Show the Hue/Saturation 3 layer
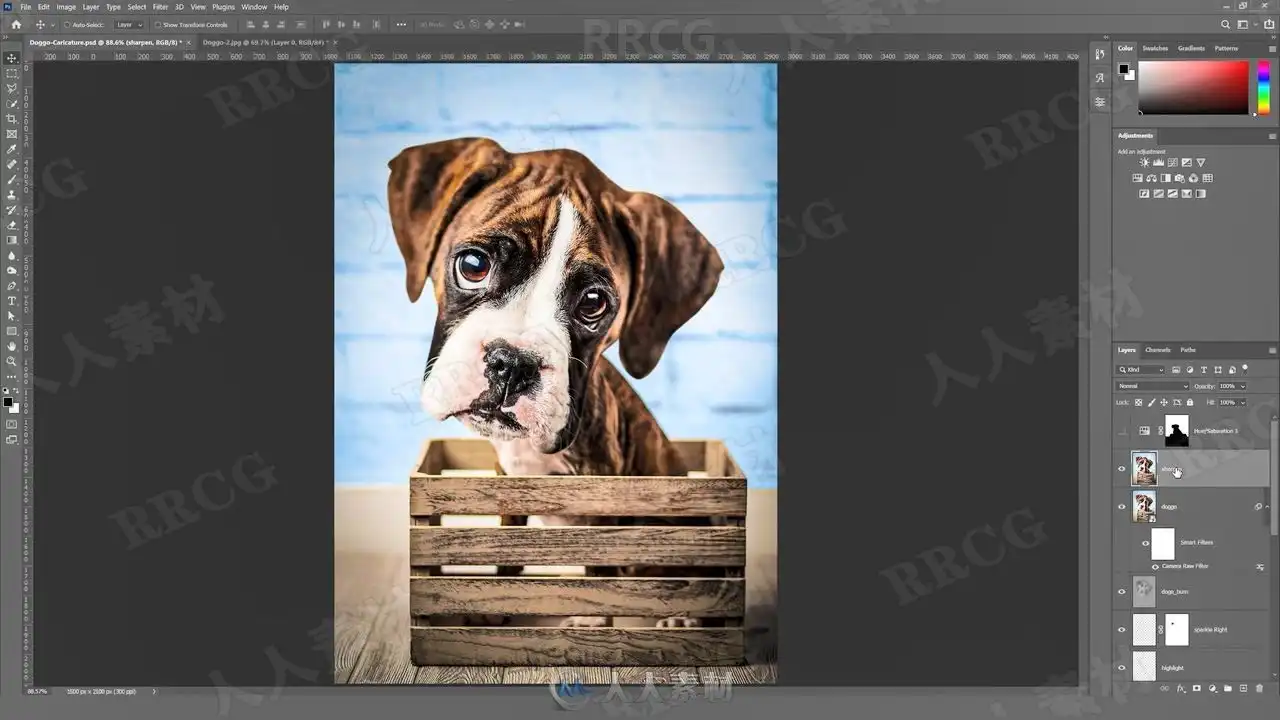 [x=1121, y=431]
